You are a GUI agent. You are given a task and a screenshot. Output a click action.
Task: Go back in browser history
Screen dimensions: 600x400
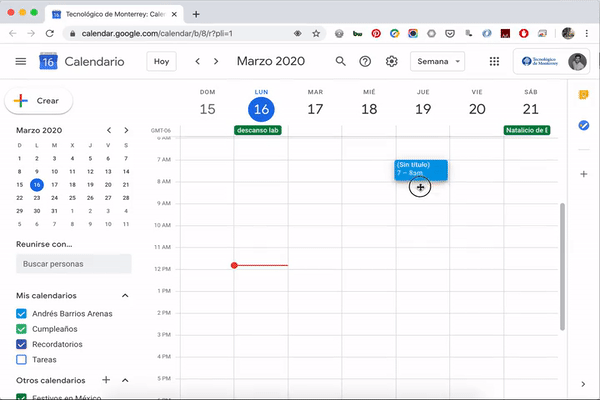pos(13,34)
